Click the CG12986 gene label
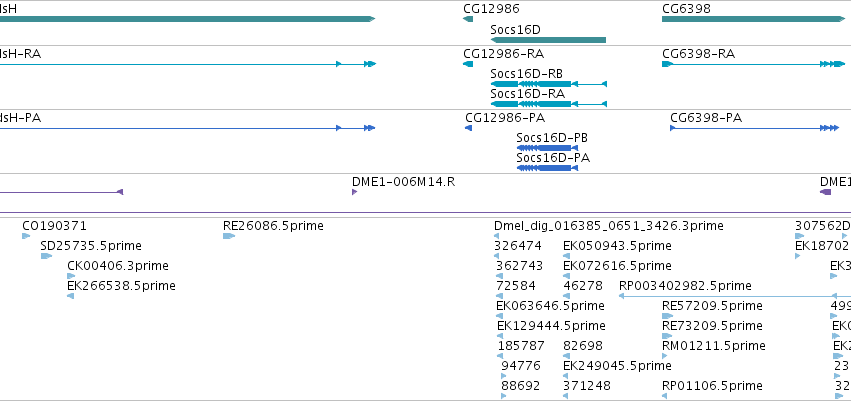Viewport: 851px width, 401px height. tap(491, 9)
